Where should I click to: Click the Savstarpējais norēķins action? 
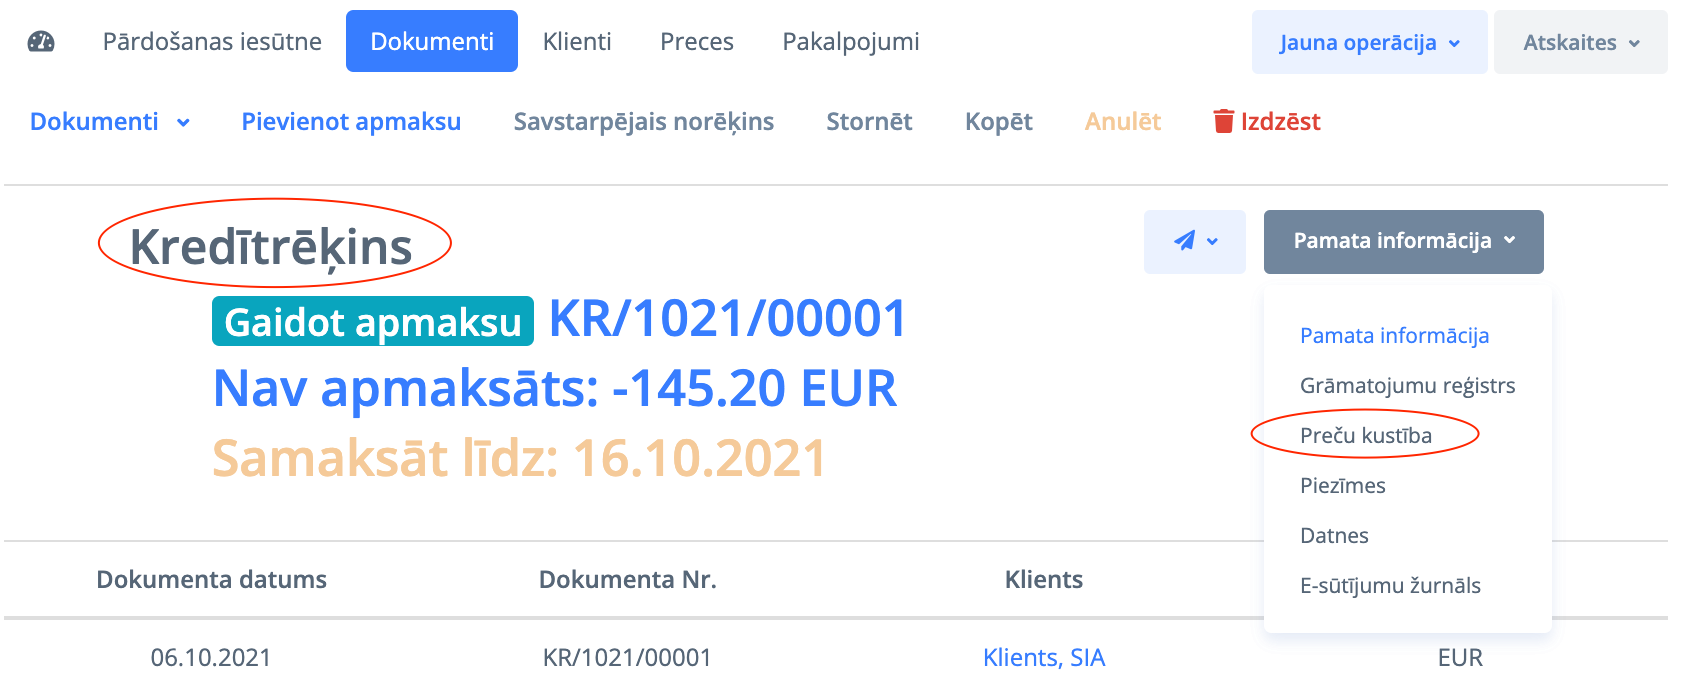click(x=644, y=122)
